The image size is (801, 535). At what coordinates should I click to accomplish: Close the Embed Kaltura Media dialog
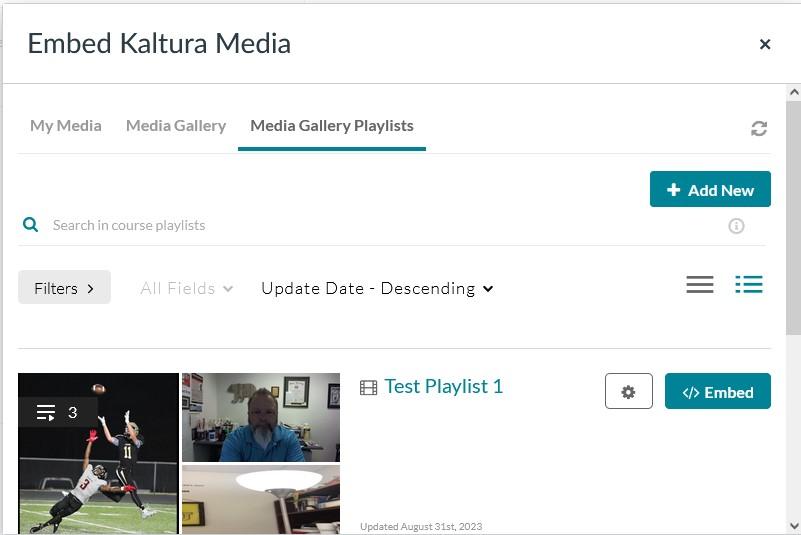point(764,44)
